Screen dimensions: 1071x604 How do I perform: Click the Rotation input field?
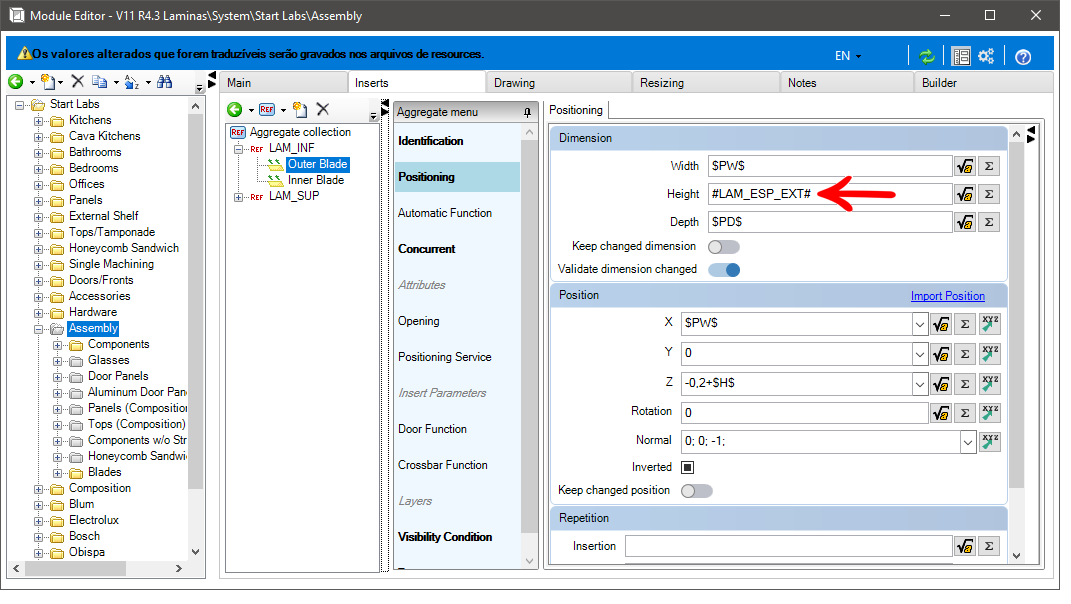pyautogui.click(x=805, y=413)
